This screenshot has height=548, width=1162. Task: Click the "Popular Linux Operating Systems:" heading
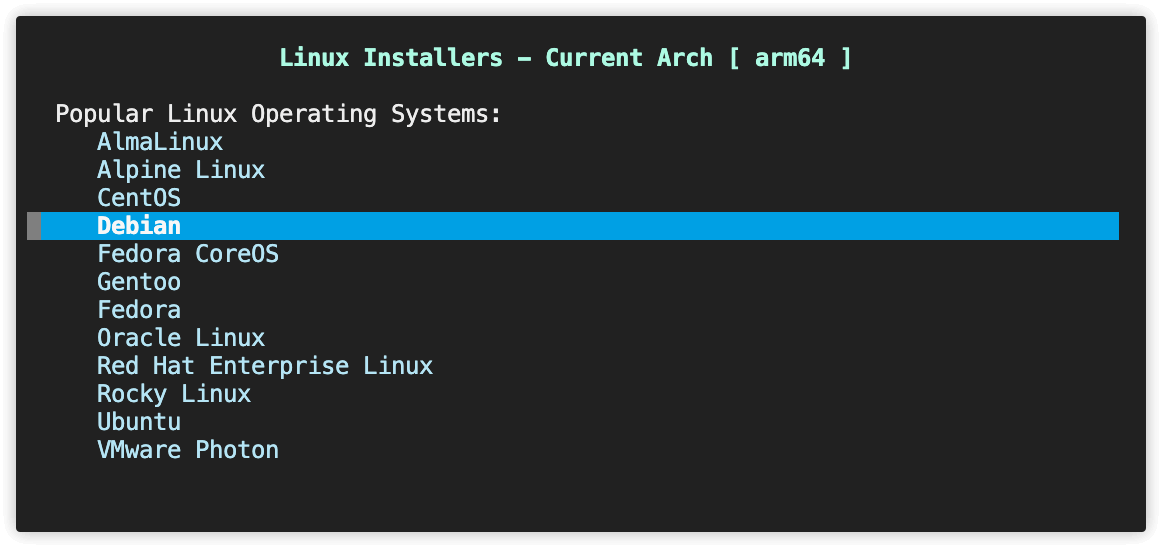tap(278, 114)
